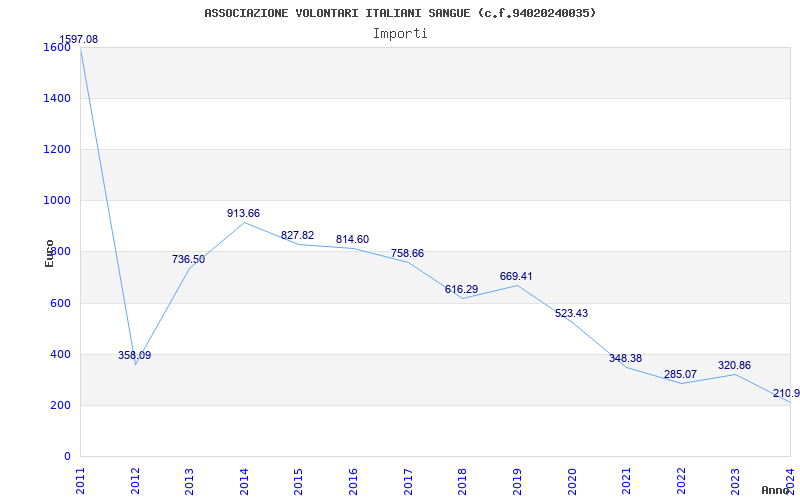Click the 2020 x-axis year label
800x500 pixels.
click(571, 481)
